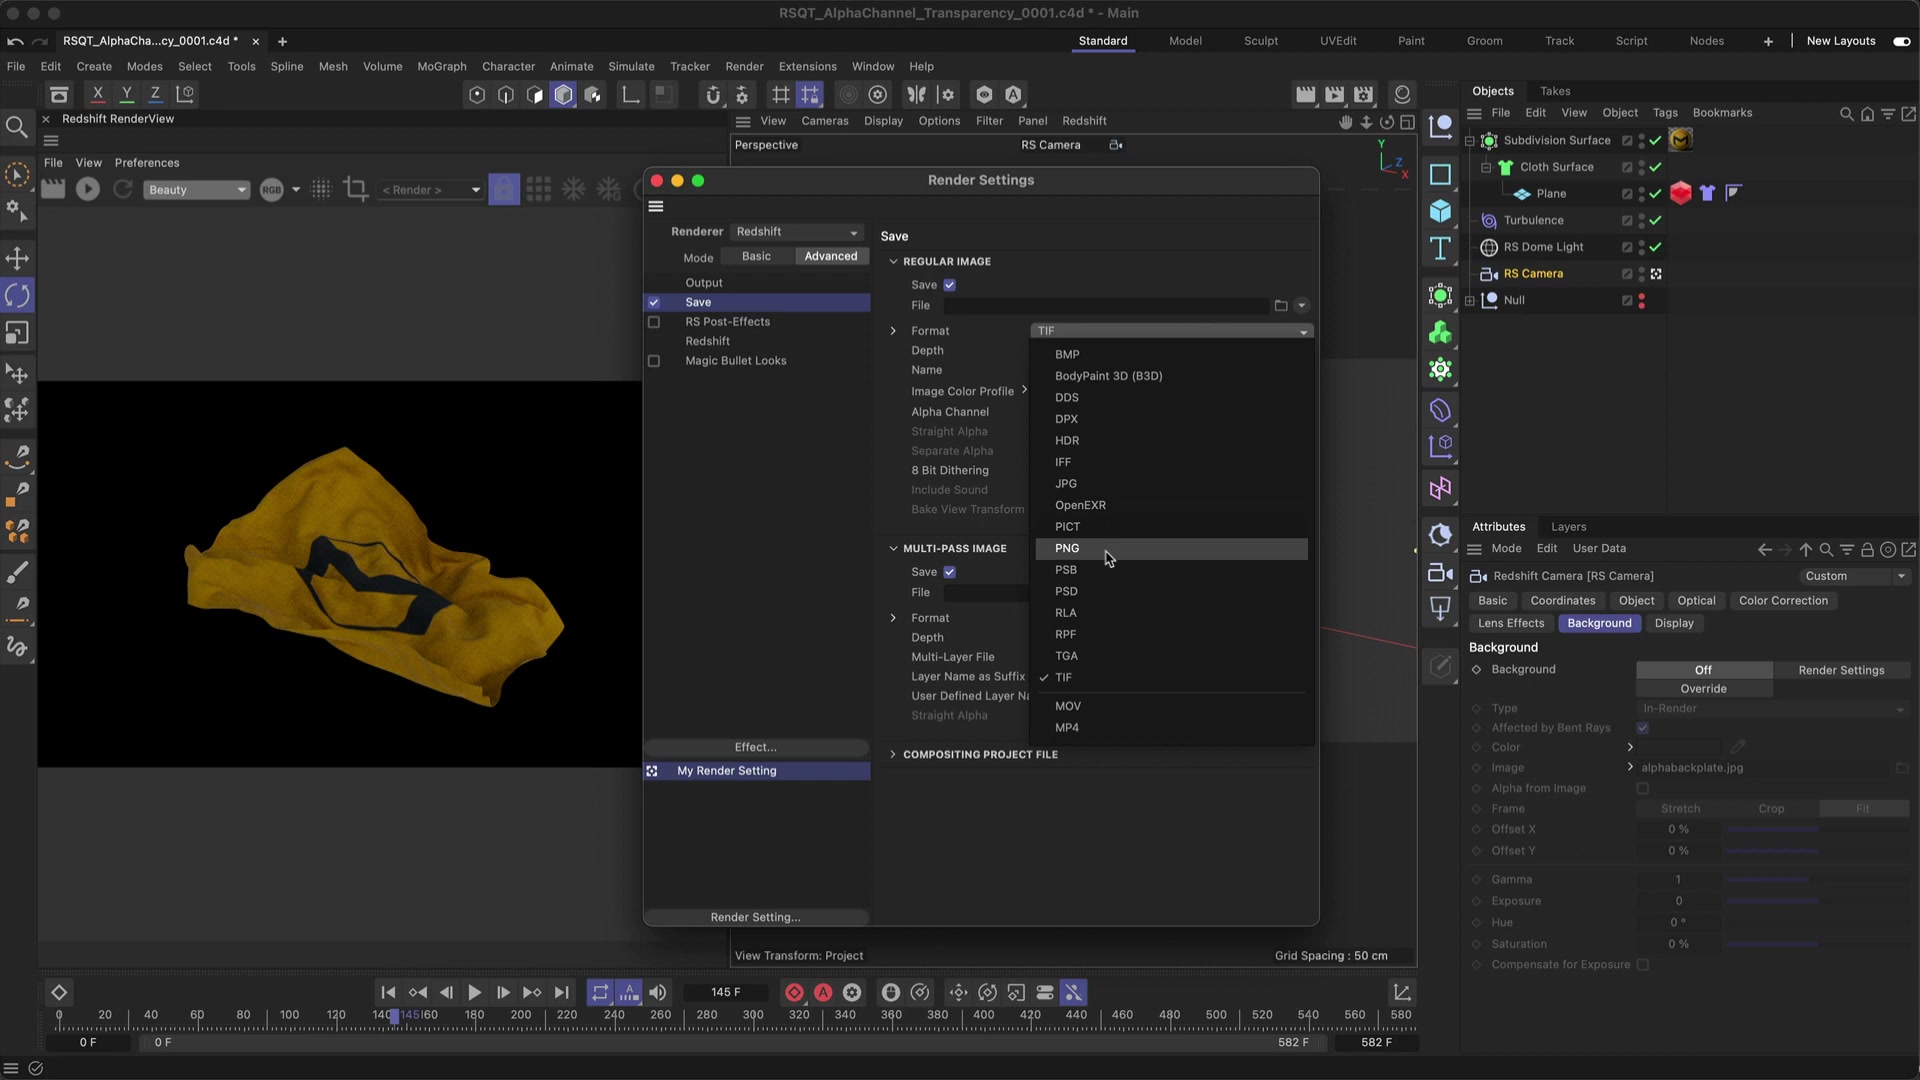Click the Text spline tool icon

tap(1440, 249)
